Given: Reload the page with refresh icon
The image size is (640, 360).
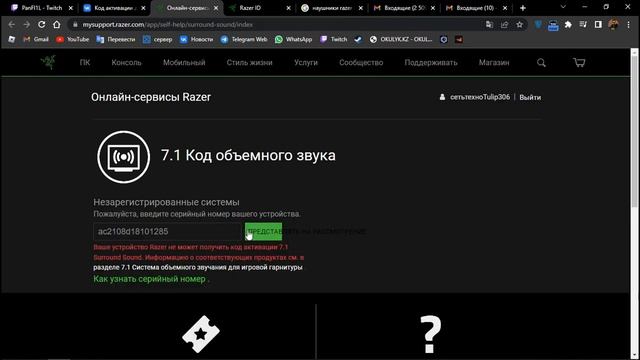Looking at the screenshot, I should click(42, 24).
